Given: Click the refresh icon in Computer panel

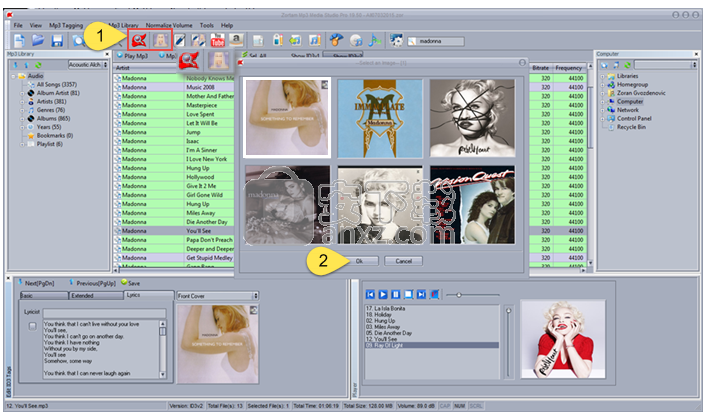Looking at the screenshot, I should tap(628, 65).
